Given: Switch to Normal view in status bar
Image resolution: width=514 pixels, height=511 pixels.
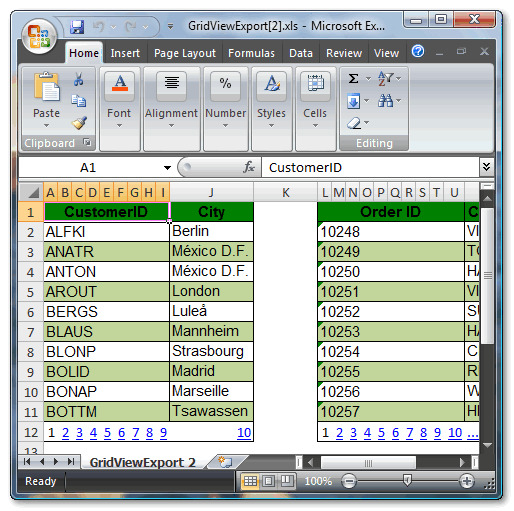Looking at the screenshot, I should (250, 481).
